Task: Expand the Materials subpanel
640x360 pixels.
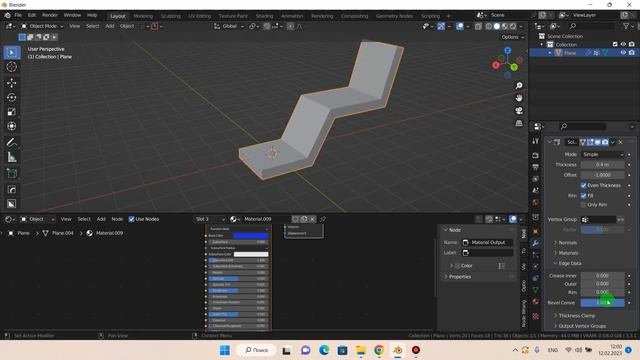Action: (x=568, y=253)
